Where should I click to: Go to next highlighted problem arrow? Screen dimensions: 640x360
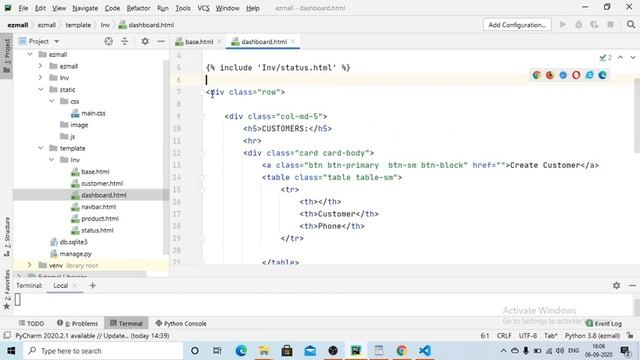coord(633,58)
